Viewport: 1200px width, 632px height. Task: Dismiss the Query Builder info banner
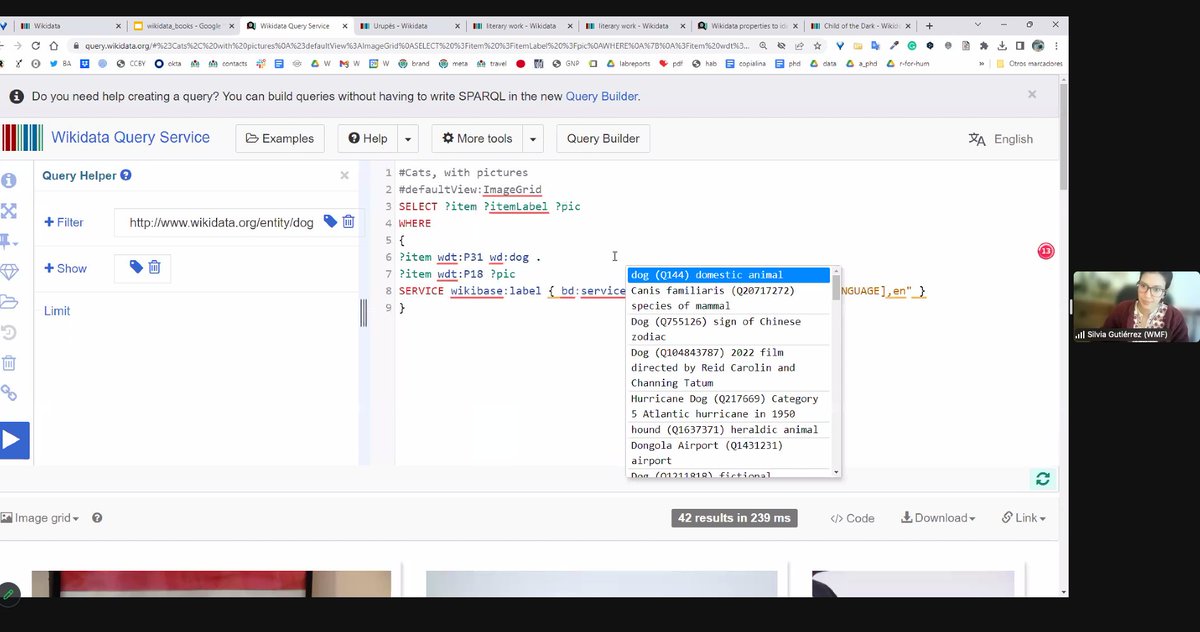[x=1032, y=94]
